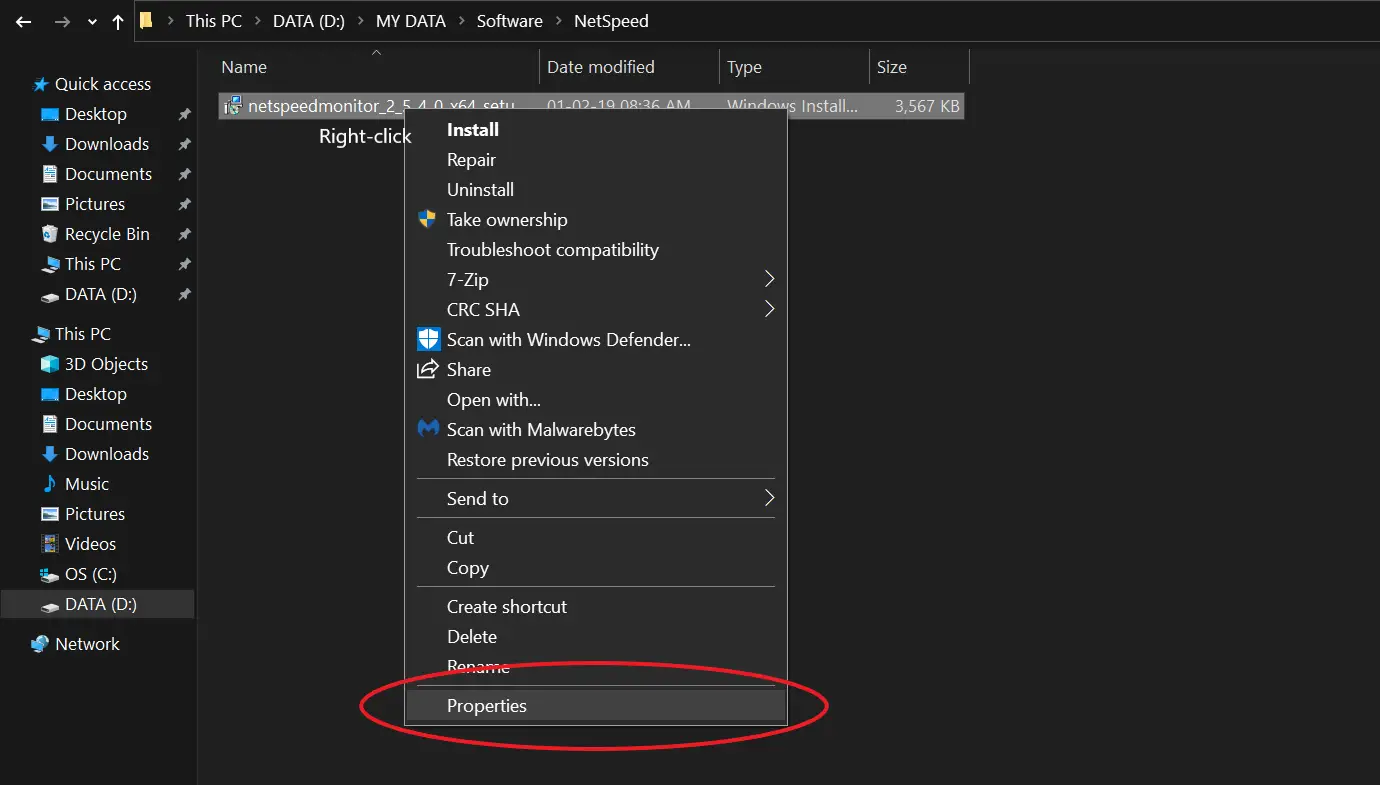This screenshot has width=1380, height=785.
Task: Click the Malwarebytes logo icon
Action: click(428, 429)
